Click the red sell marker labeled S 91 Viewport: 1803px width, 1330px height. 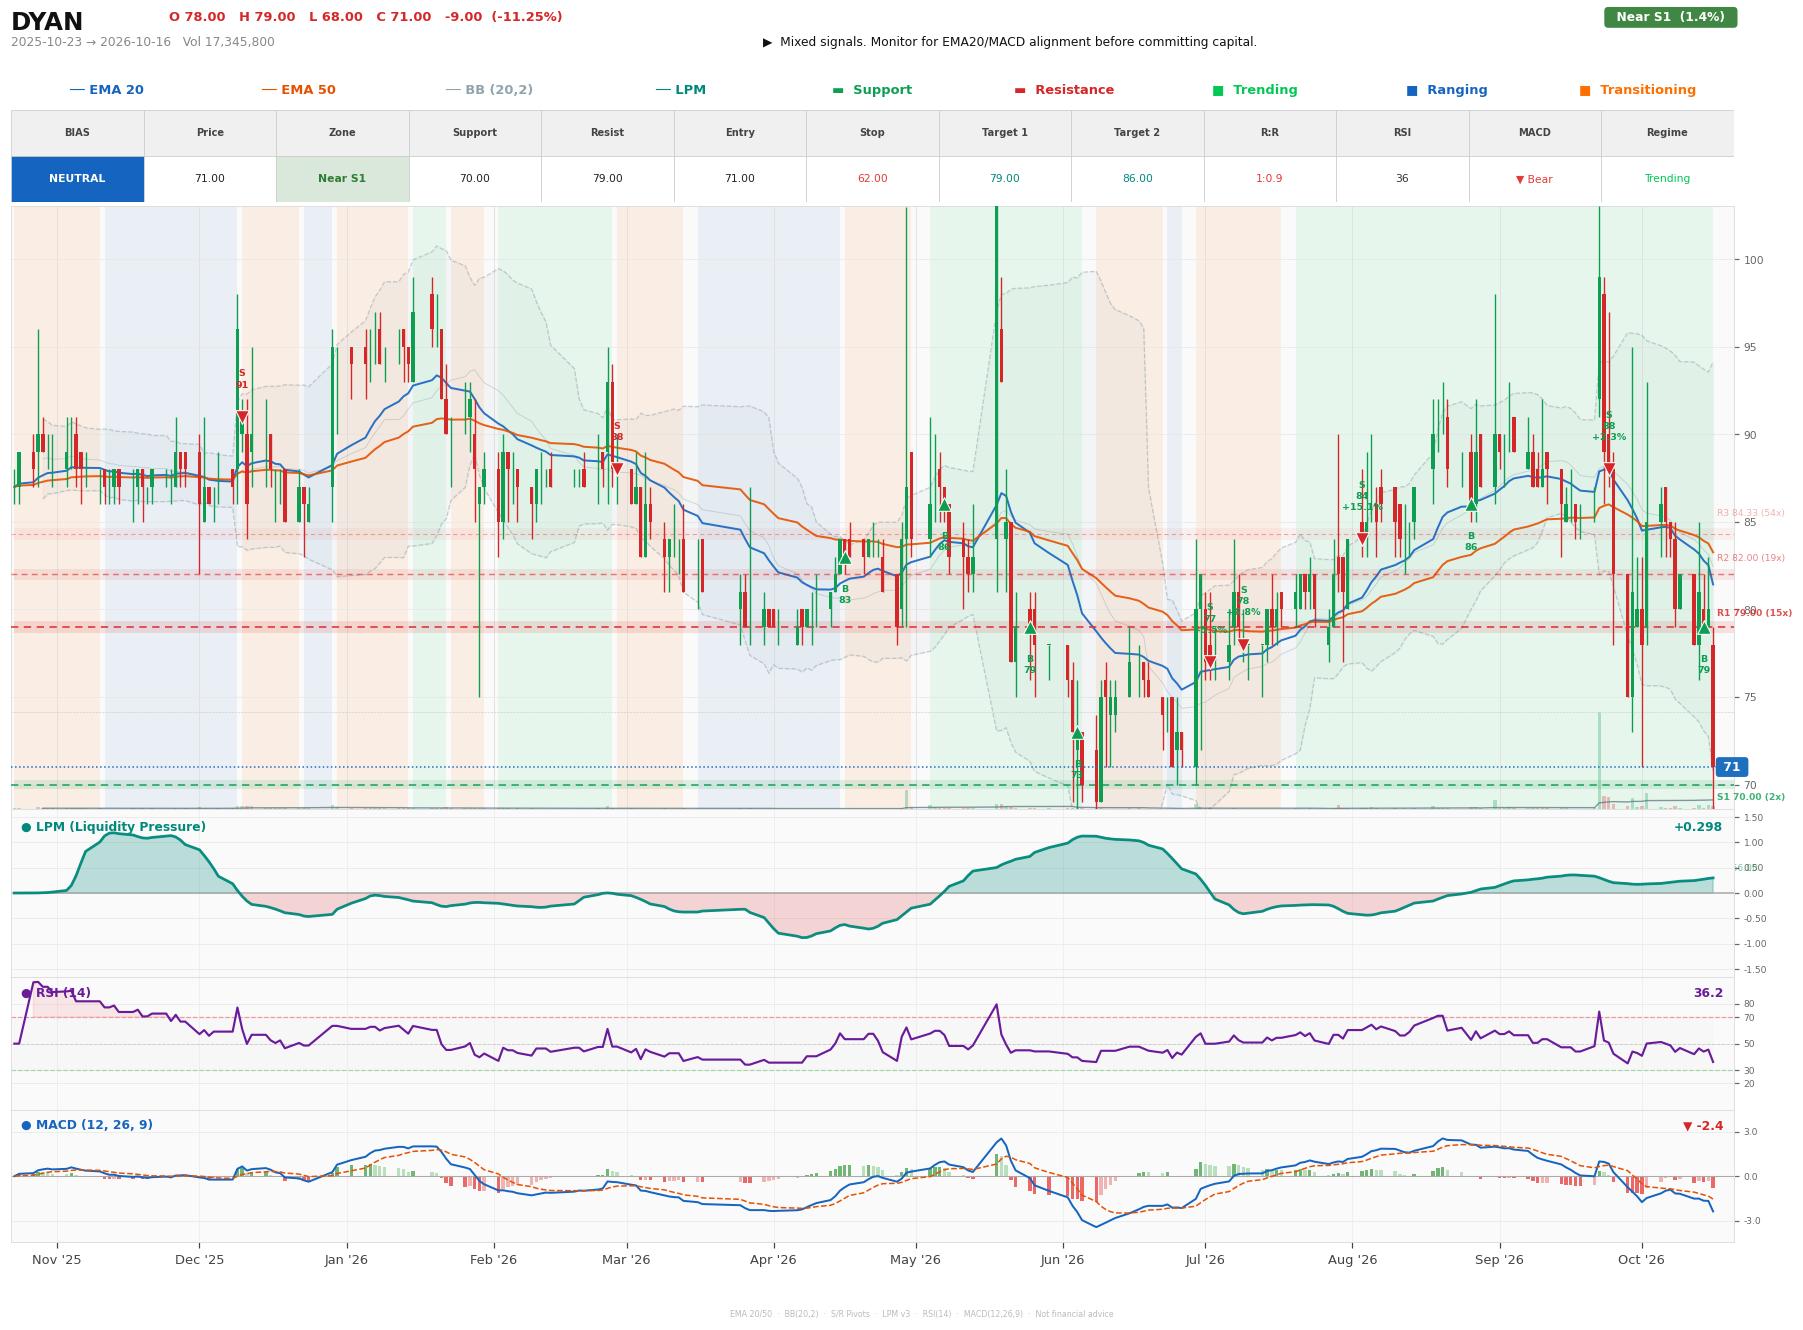coord(242,417)
